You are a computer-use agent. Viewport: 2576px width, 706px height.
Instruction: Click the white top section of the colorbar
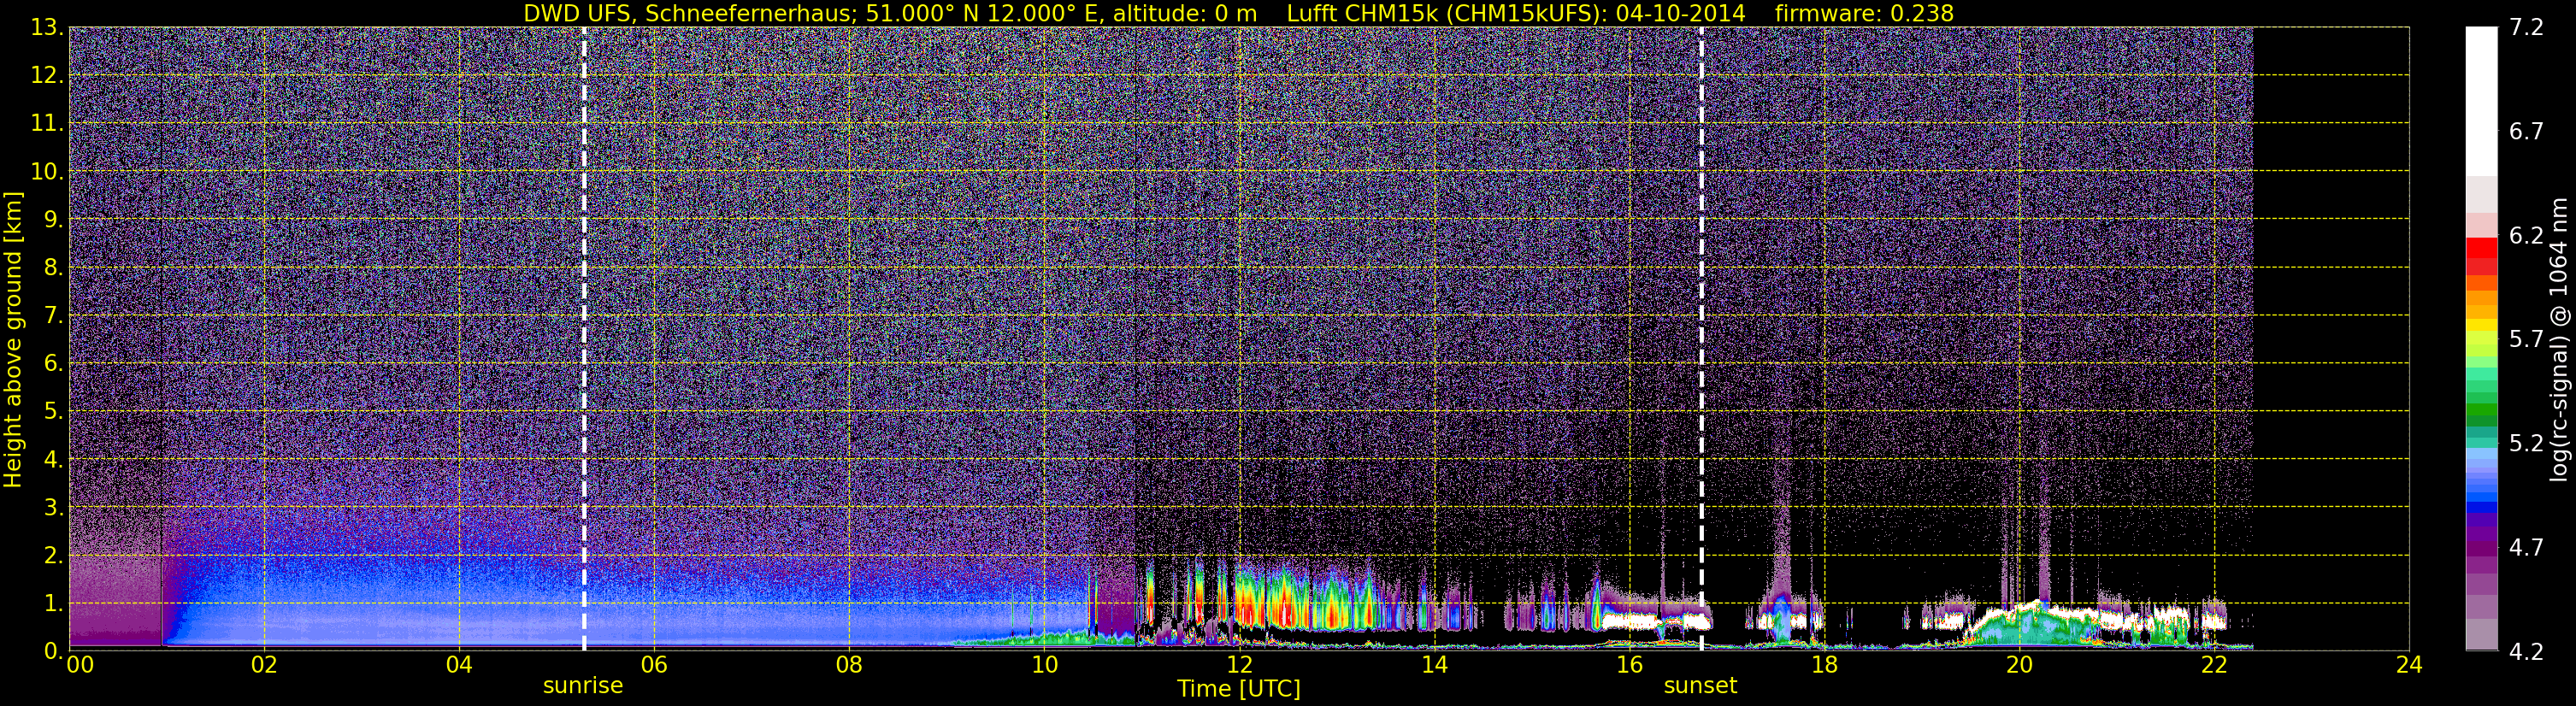pos(2482,100)
